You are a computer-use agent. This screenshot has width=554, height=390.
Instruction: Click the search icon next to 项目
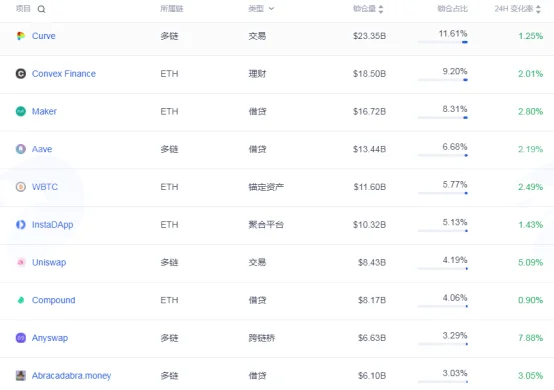coord(41,9)
